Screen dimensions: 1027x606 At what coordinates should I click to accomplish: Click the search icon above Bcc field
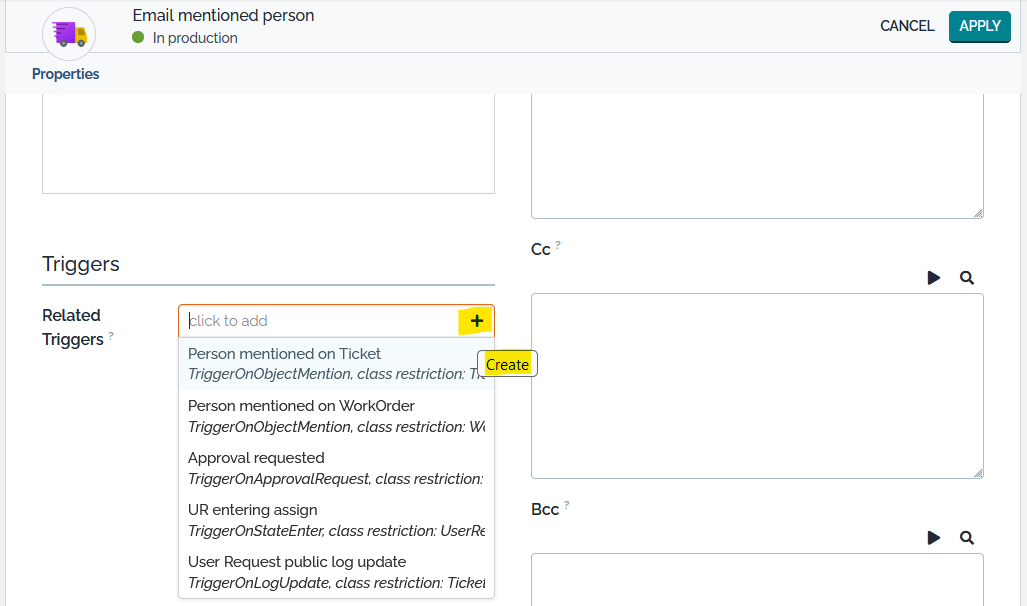[x=966, y=538]
